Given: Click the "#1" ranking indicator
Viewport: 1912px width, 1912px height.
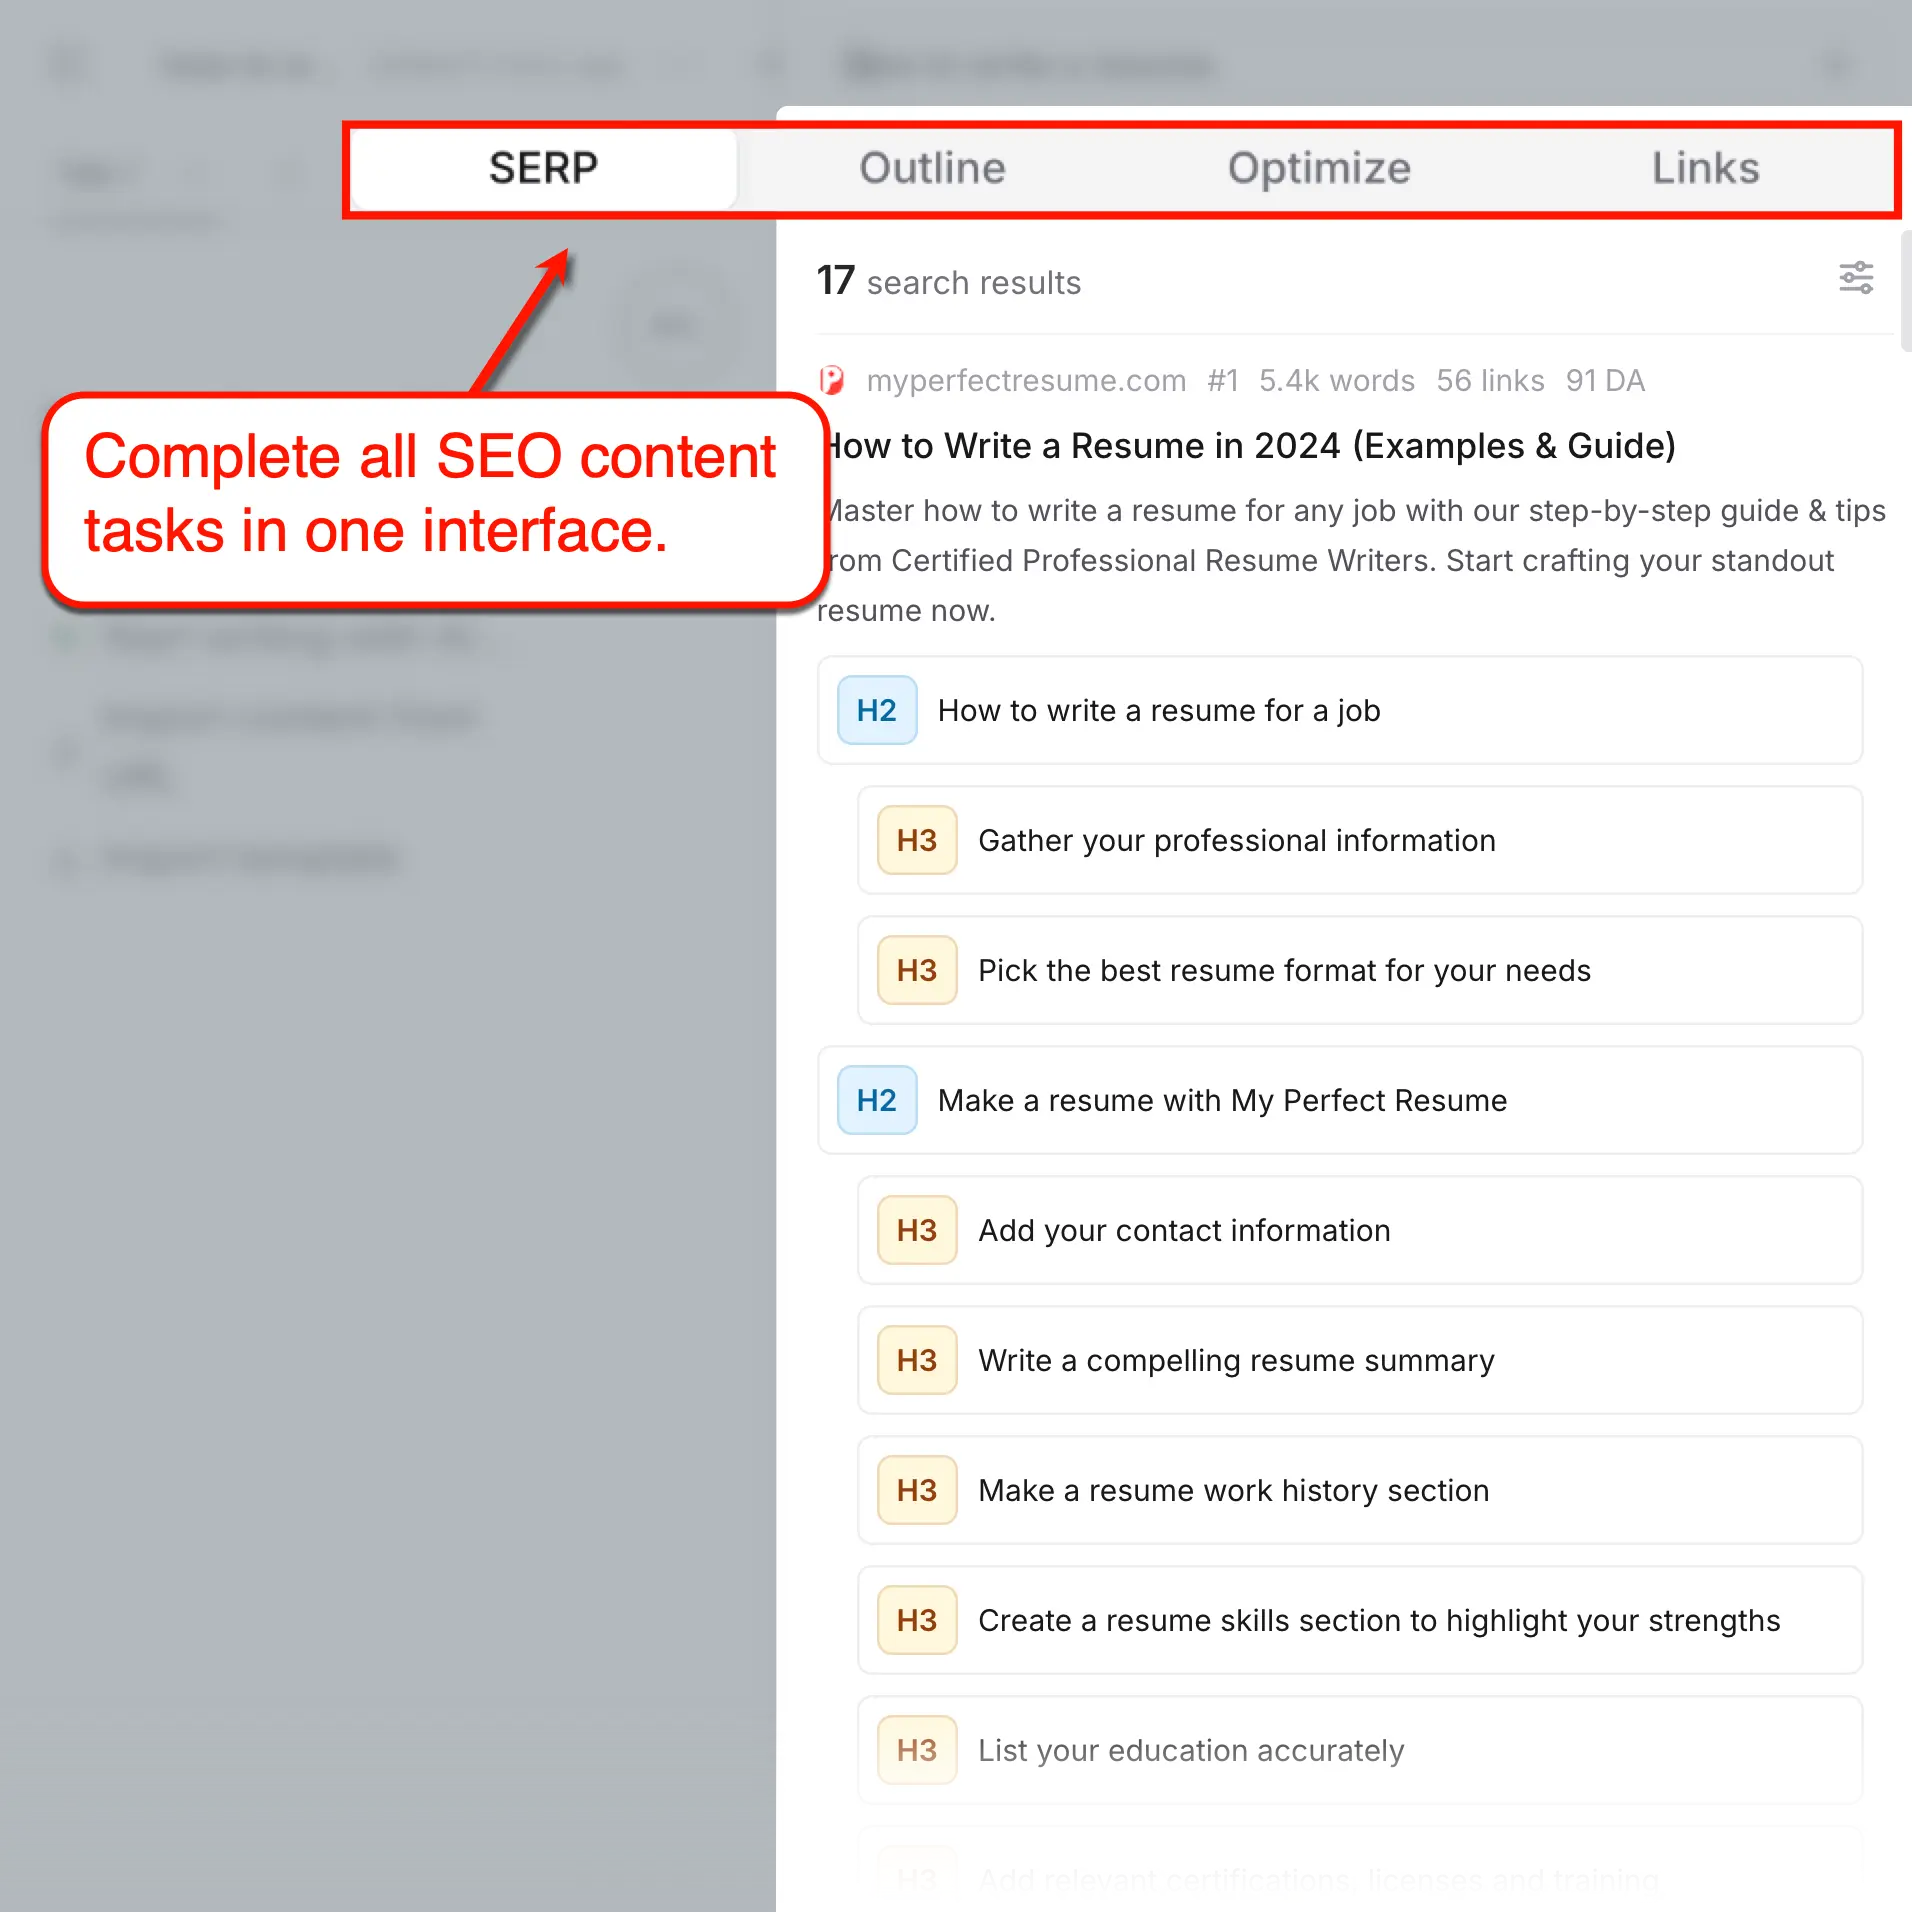Looking at the screenshot, I should point(1222,381).
